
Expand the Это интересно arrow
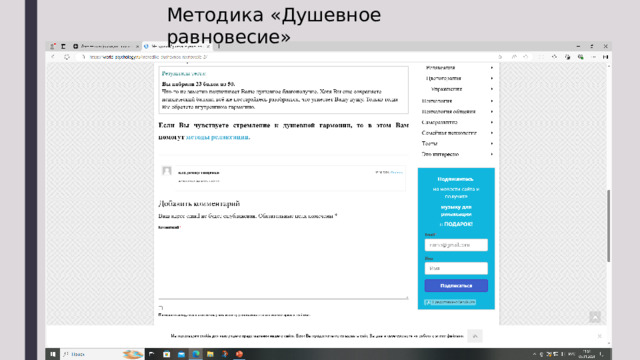pyautogui.click(x=492, y=154)
